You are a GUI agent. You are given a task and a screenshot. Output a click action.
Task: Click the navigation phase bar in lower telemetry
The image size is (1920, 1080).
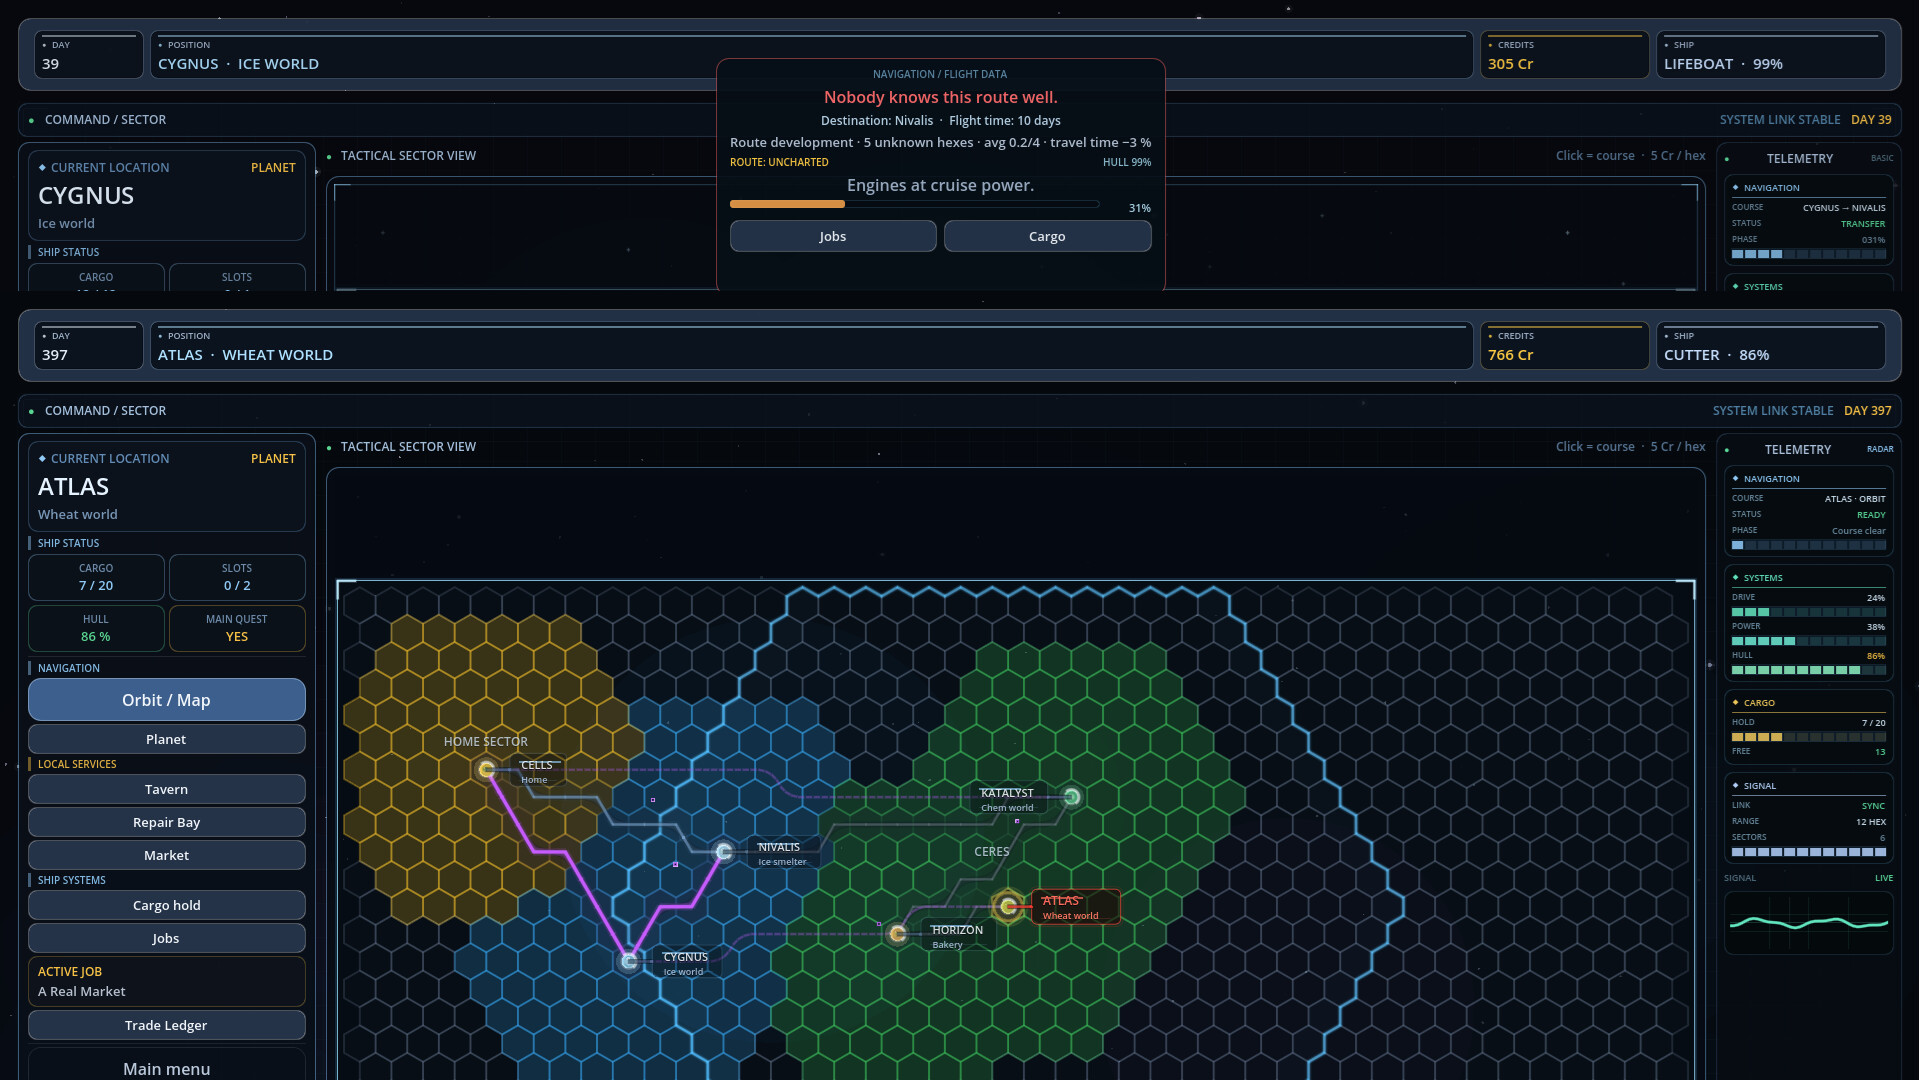point(1808,545)
